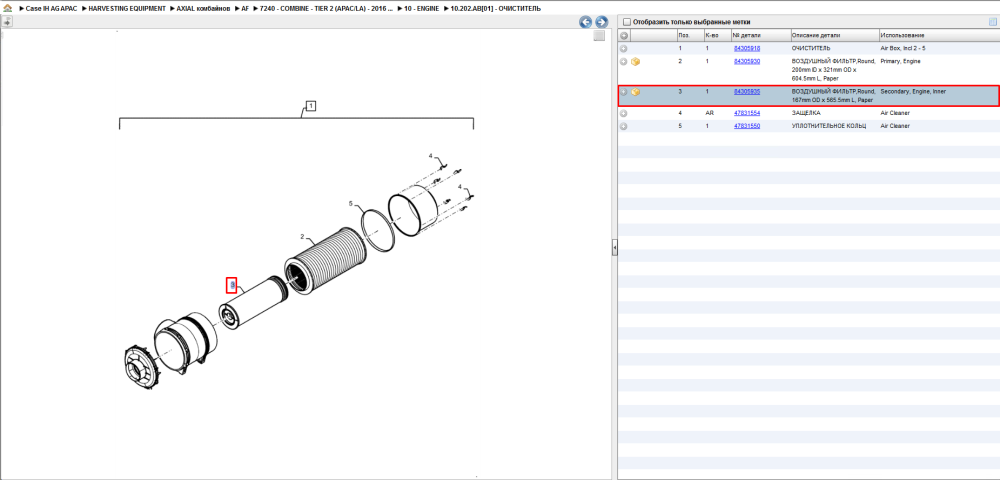Open the 'Case IH AG APAC' breadcrumb

tap(51, 9)
